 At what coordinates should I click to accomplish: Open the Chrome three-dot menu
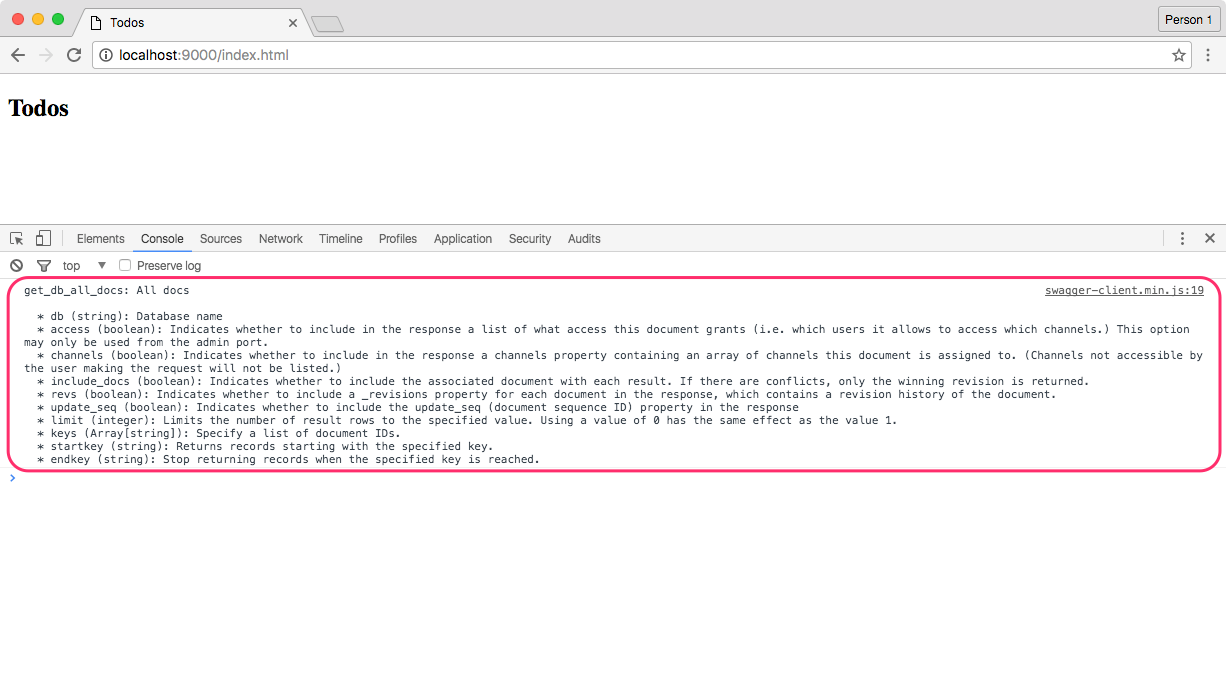1208,55
